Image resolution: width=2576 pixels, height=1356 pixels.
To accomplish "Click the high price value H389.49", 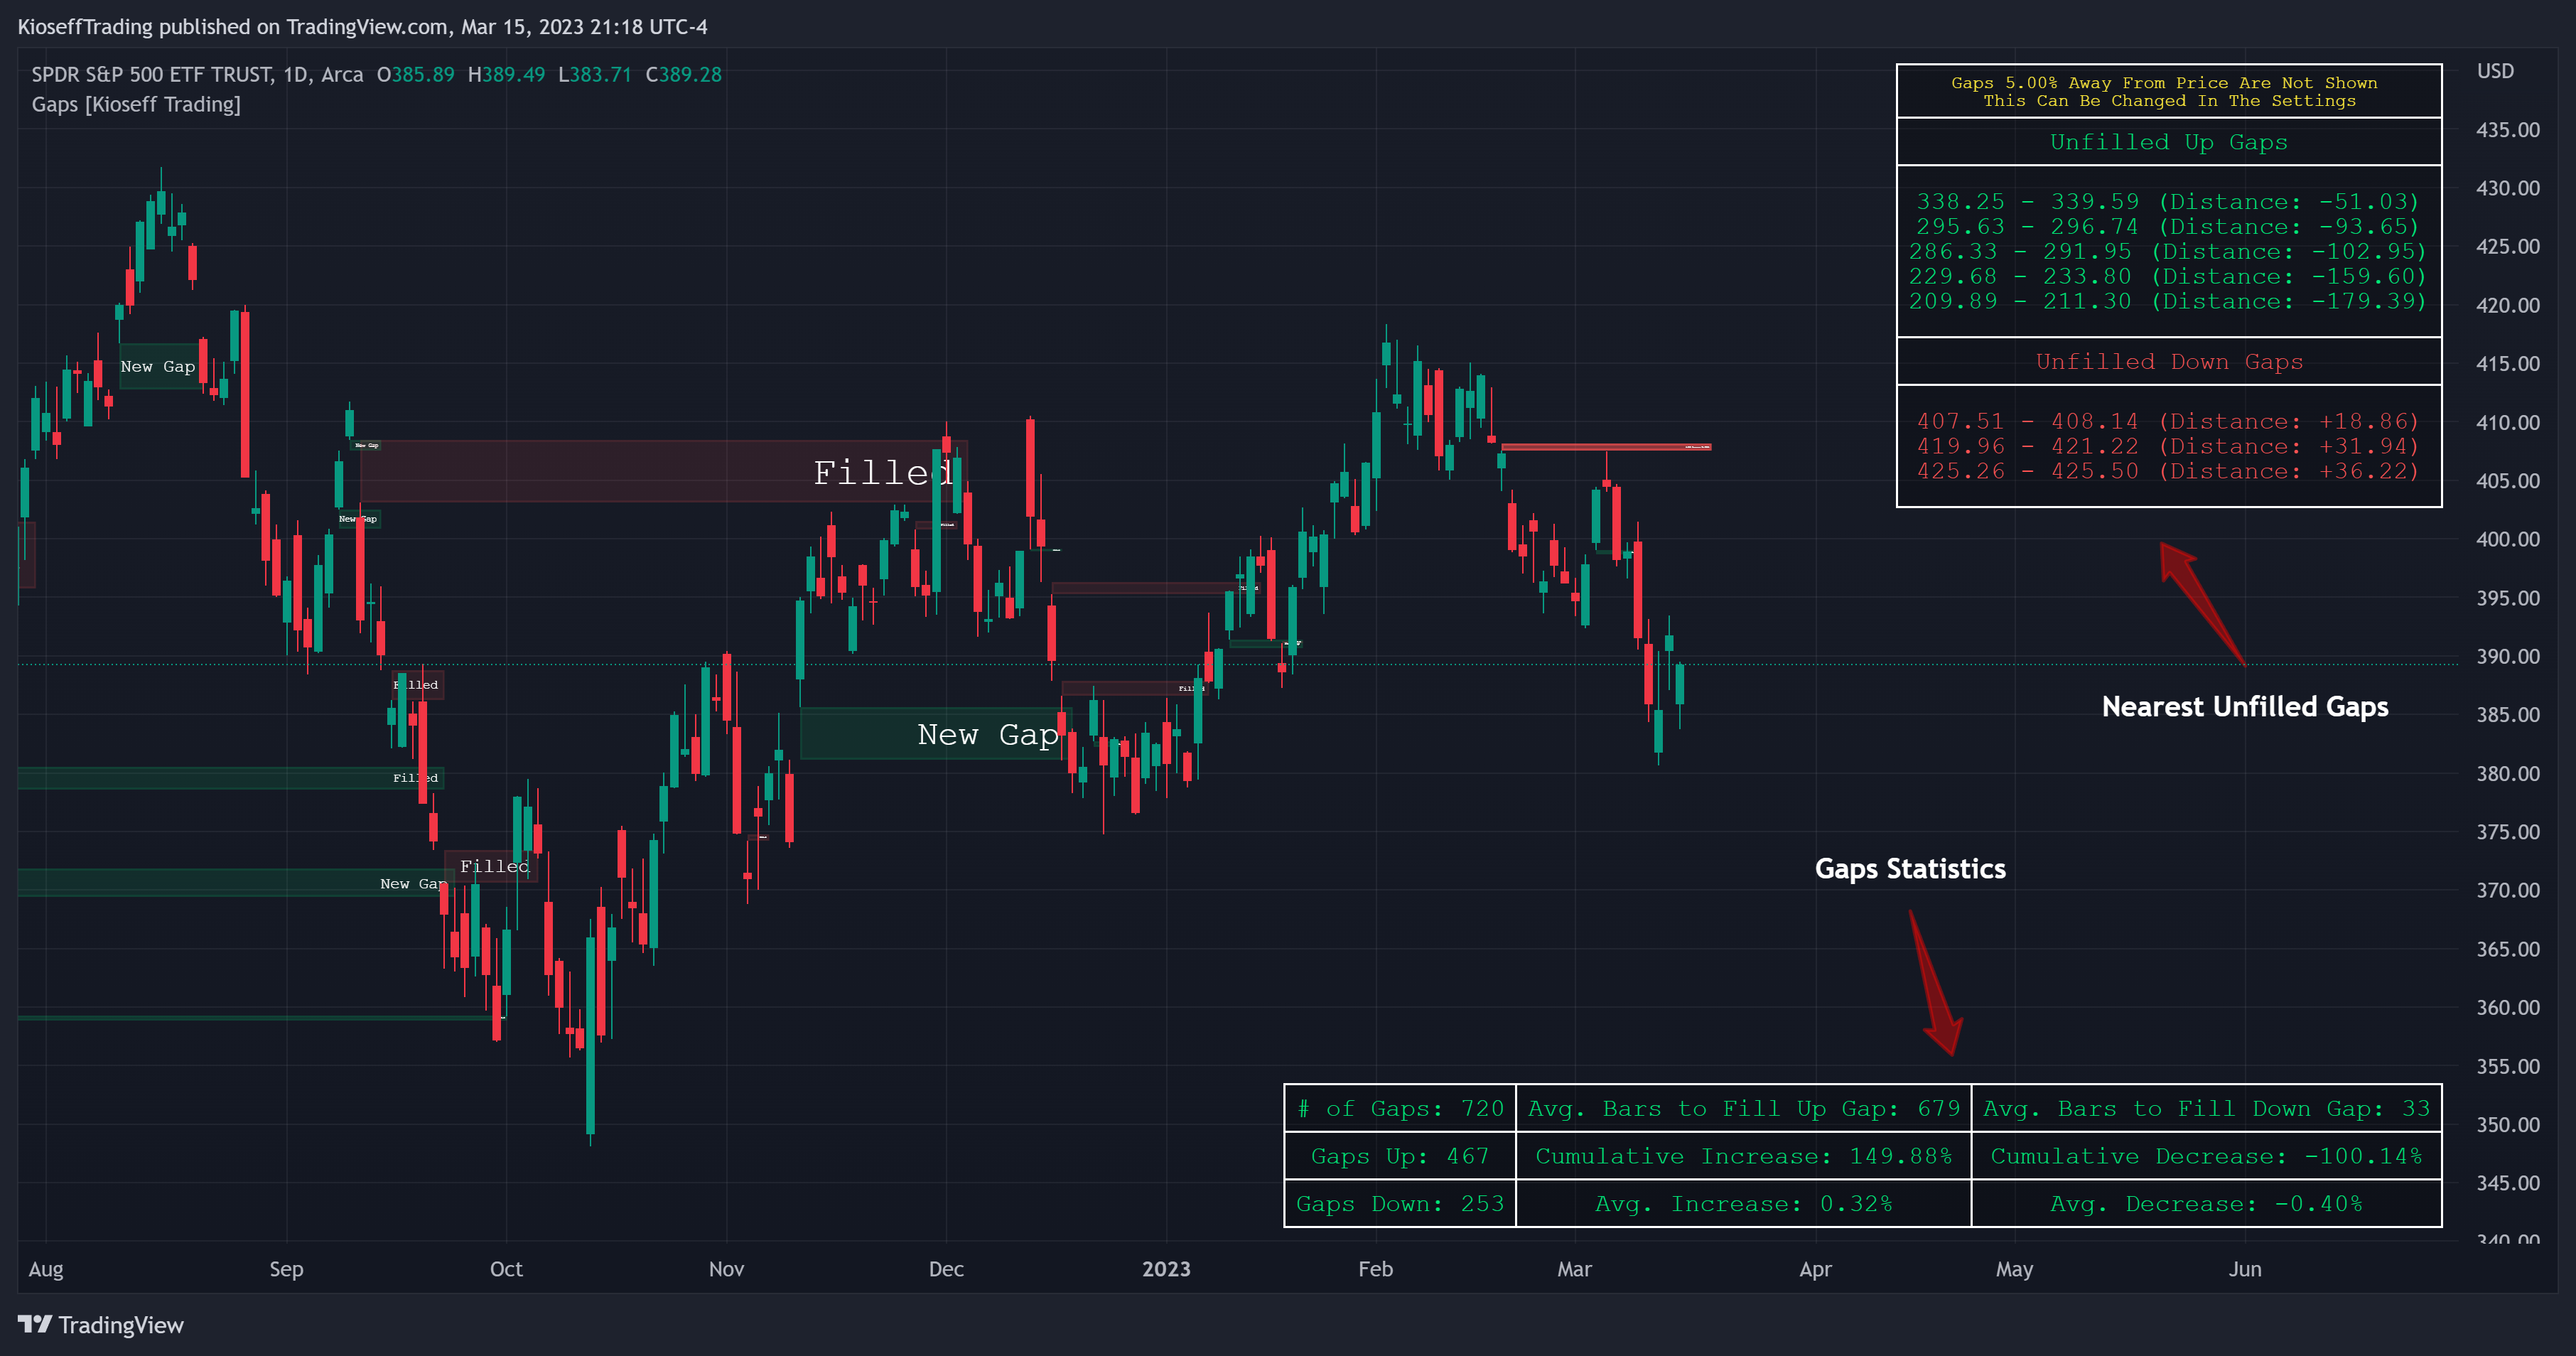I will [x=506, y=74].
